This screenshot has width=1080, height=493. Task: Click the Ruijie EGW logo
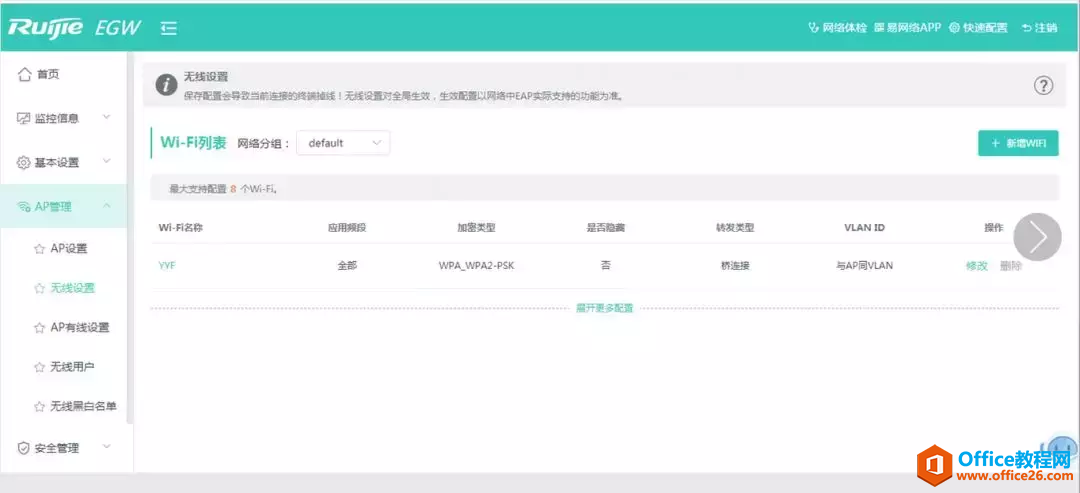point(74,28)
